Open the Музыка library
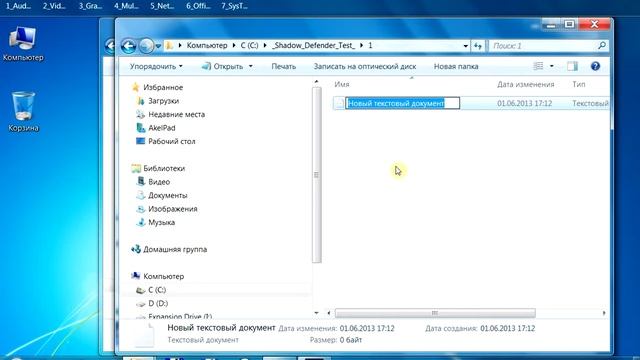640x360 pixels. click(x=161, y=222)
